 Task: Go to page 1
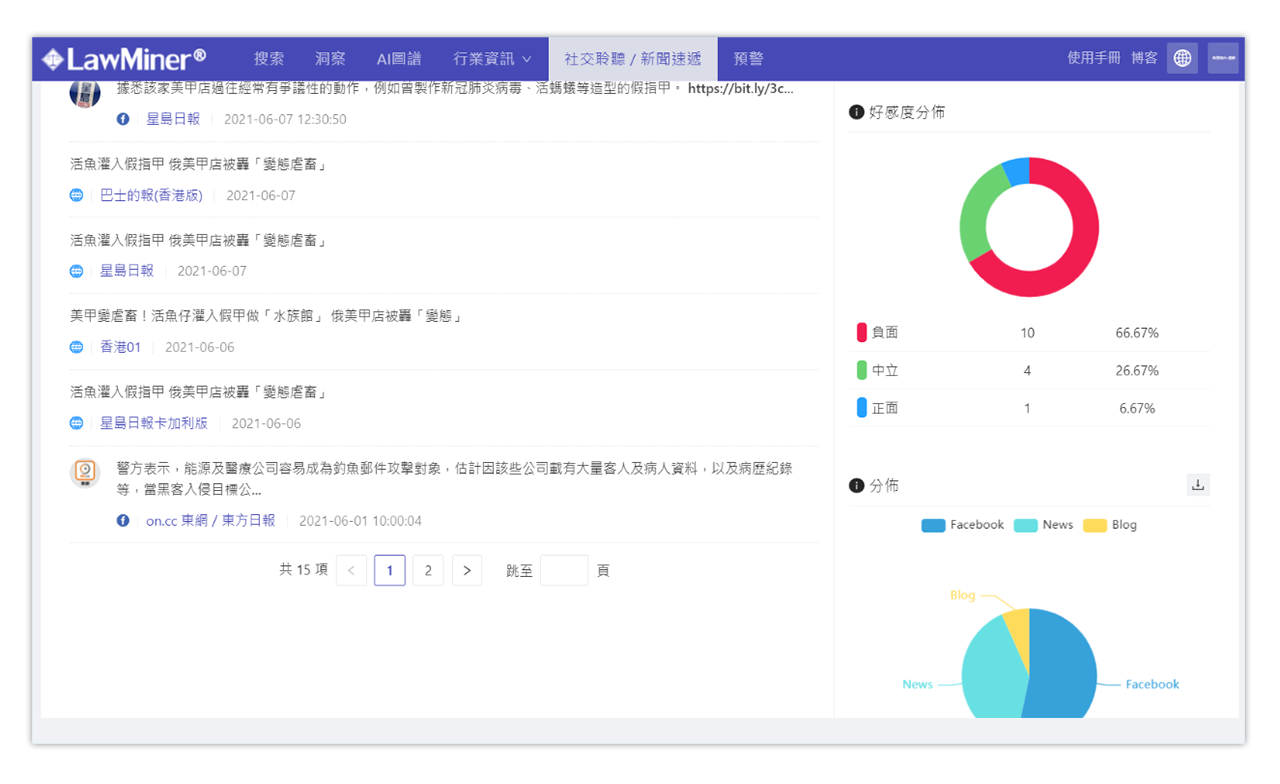point(390,570)
